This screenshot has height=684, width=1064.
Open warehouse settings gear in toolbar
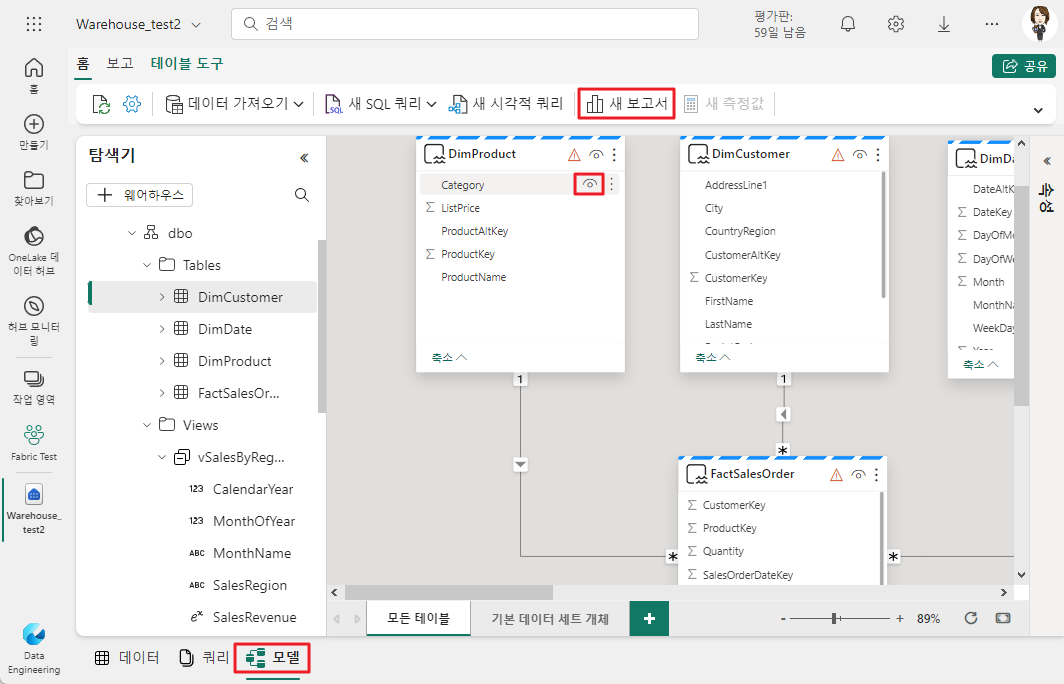click(x=132, y=104)
